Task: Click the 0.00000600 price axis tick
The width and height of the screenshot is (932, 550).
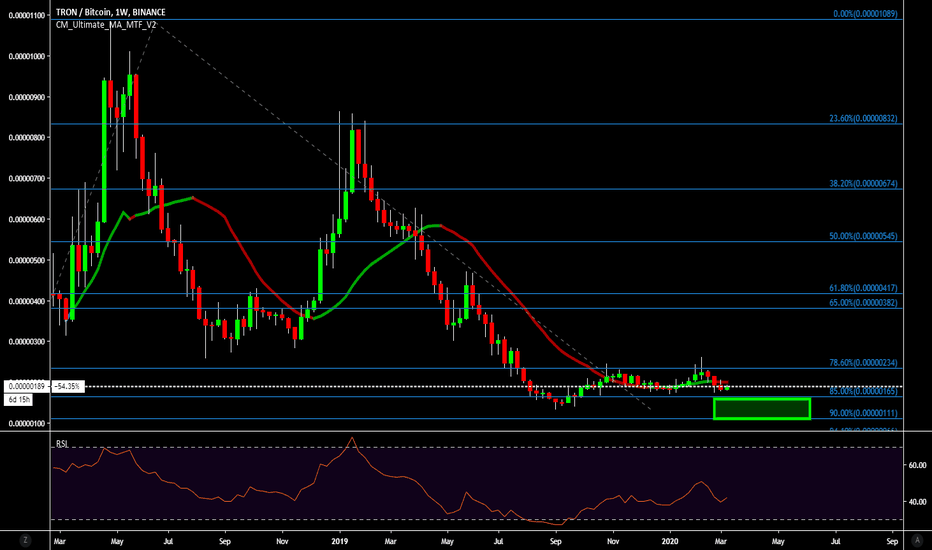Action: click(x=26, y=219)
